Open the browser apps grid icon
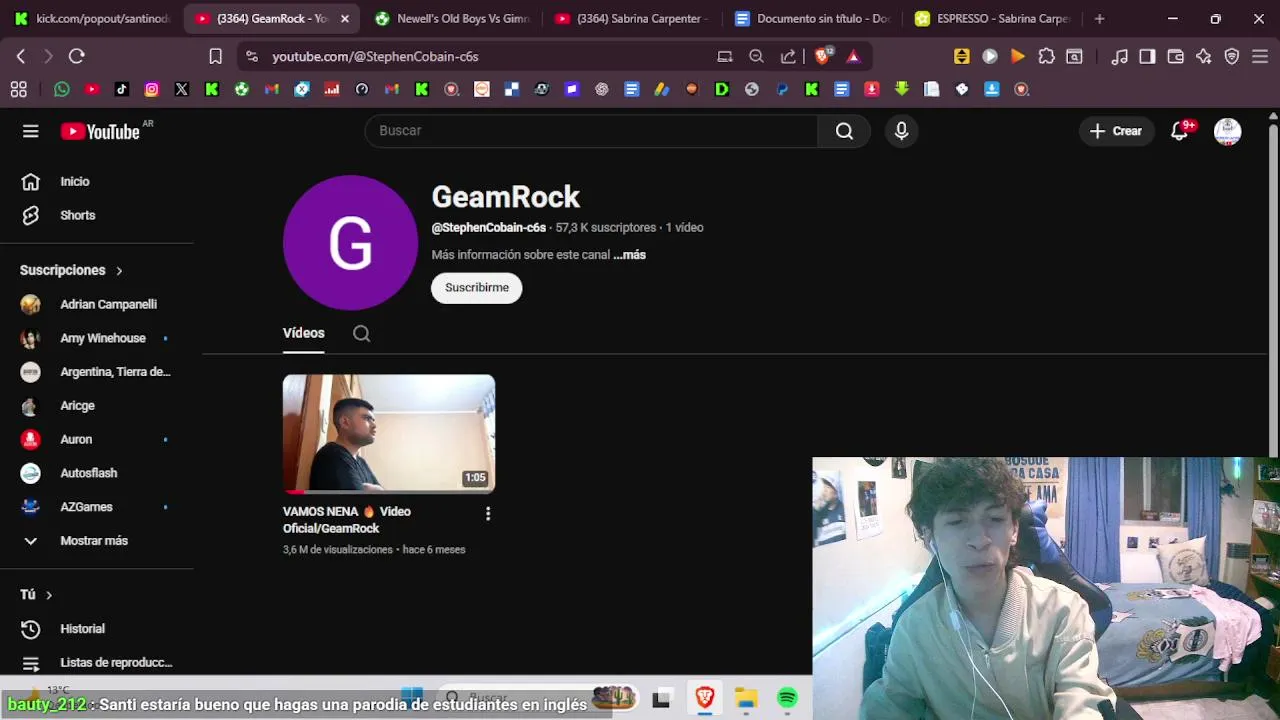 18,89
